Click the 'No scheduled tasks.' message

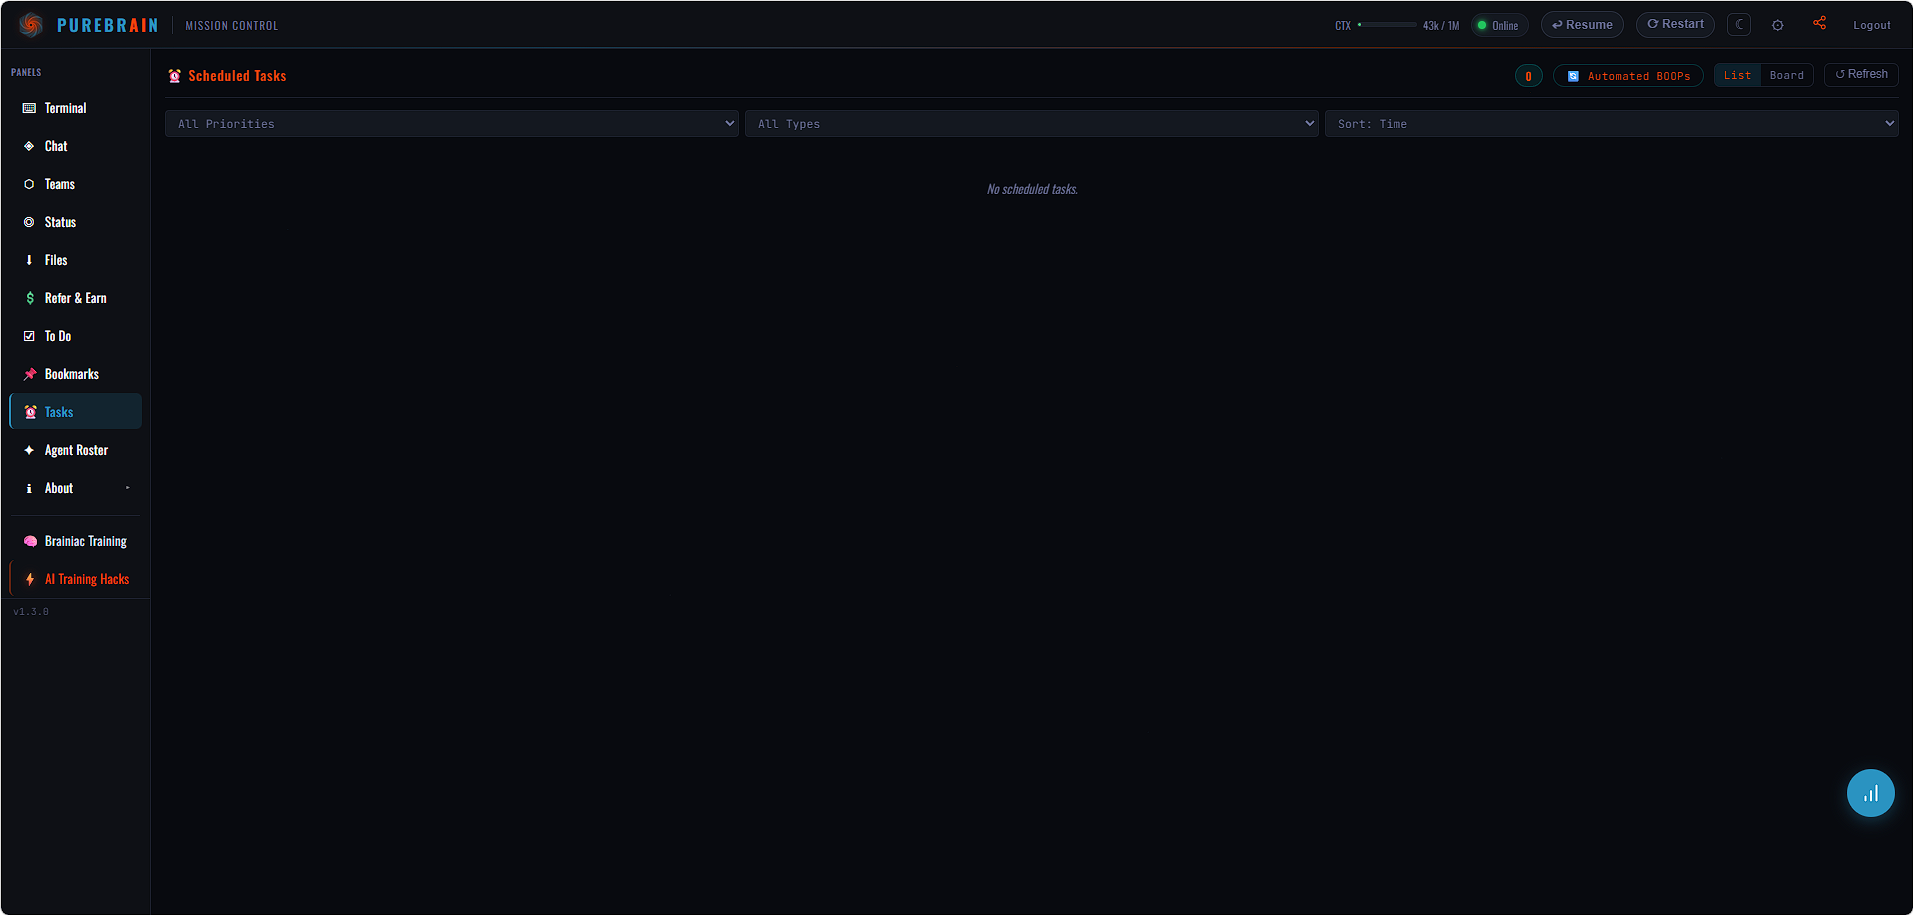click(x=1032, y=189)
